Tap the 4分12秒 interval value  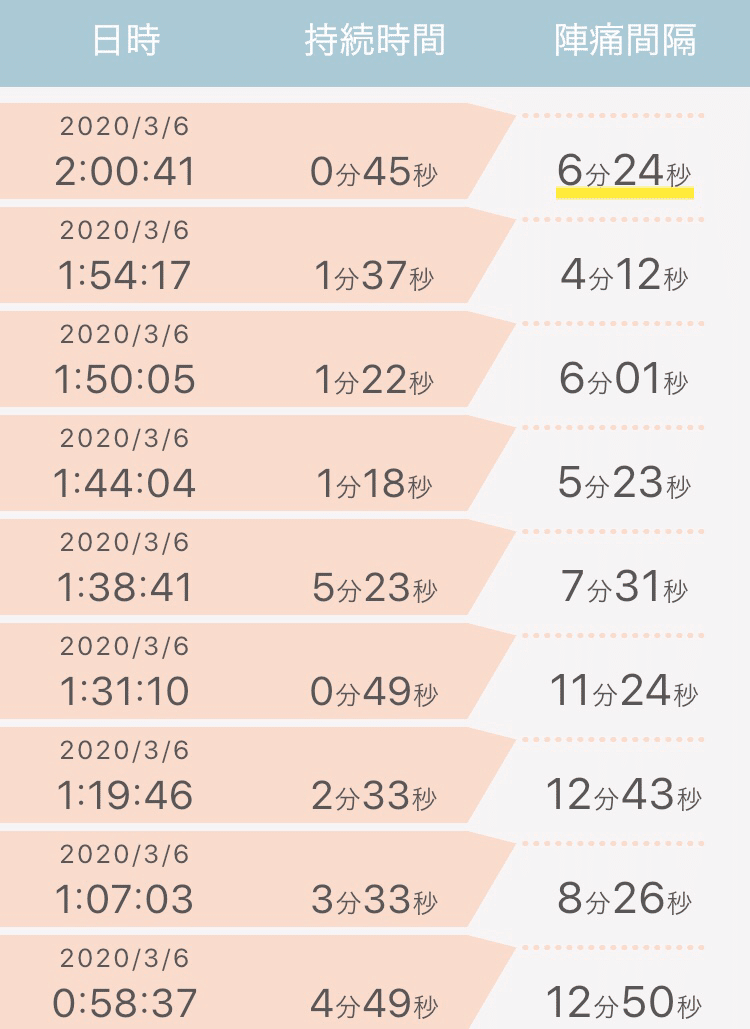pos(624,275)
